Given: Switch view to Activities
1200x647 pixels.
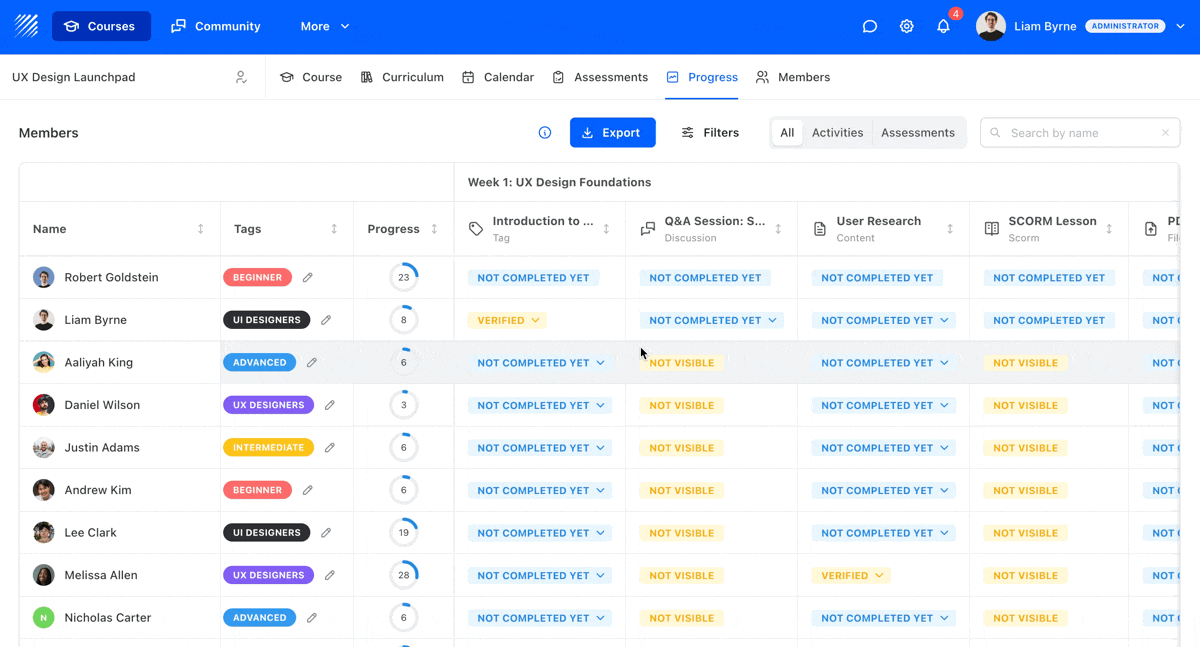Looking at the screenshot, I should [x=837, y=133].
